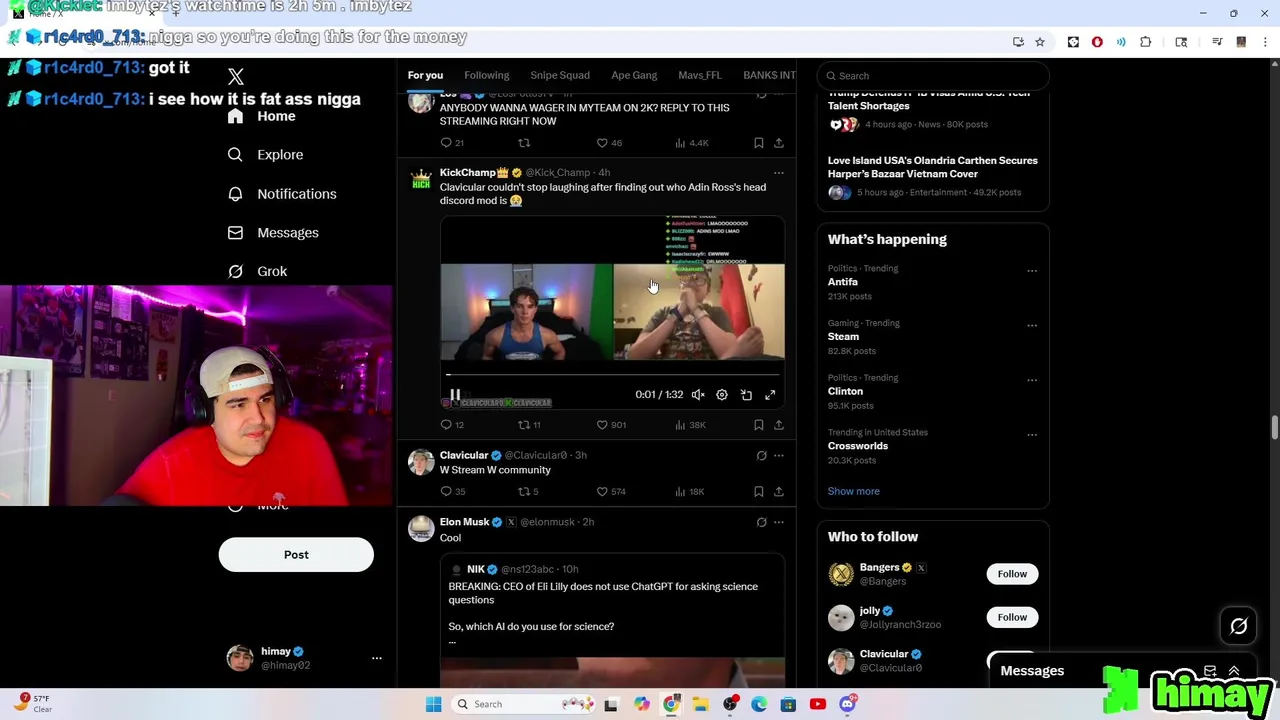Follow the jolly account
Viewport: 1280px width, 720px height.
tap(1012, 617)
